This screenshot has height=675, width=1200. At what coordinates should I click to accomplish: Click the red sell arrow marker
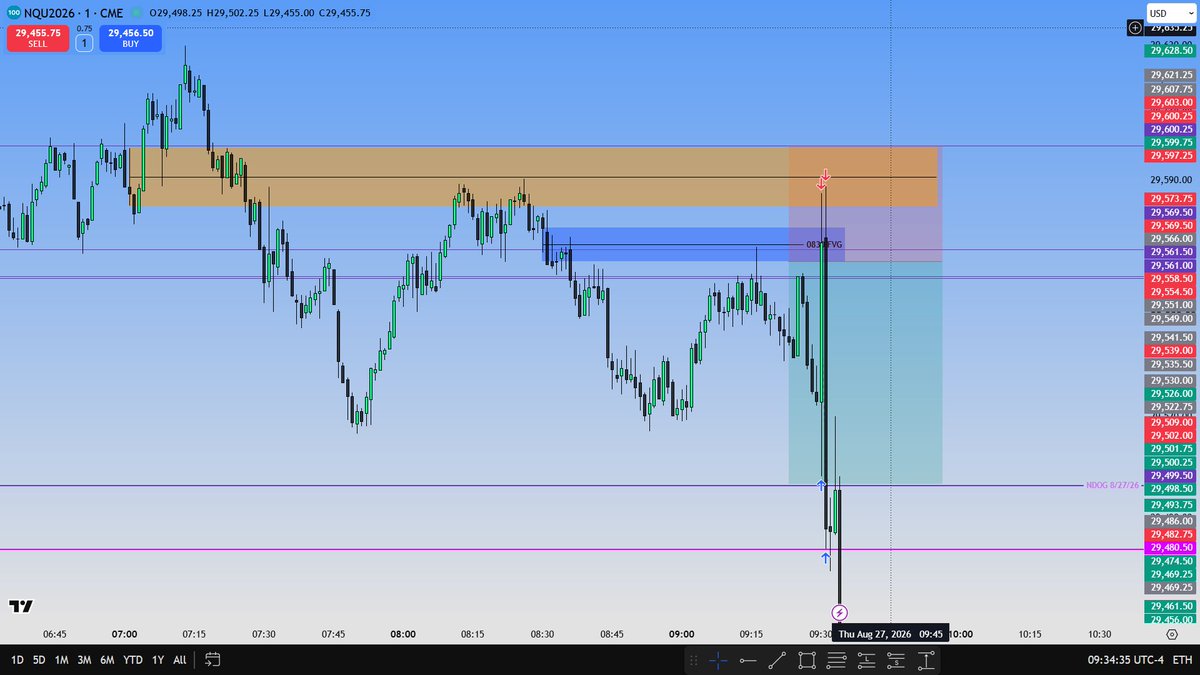pos(822,180)
